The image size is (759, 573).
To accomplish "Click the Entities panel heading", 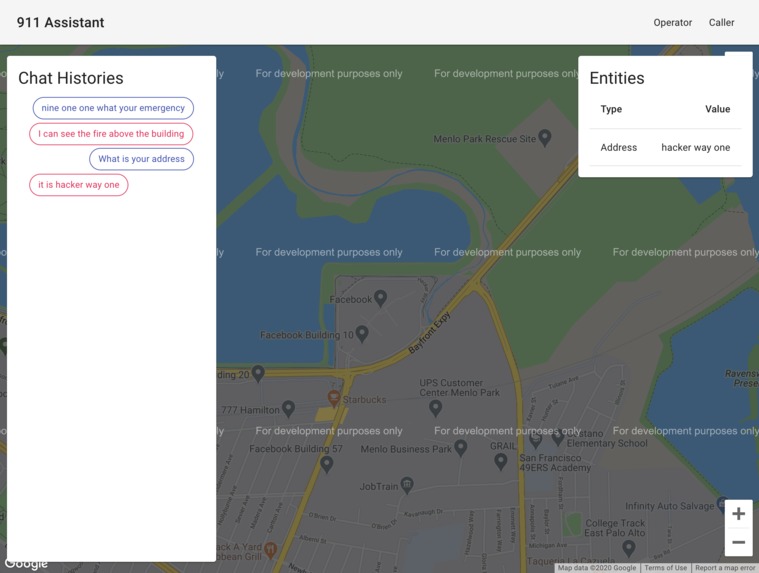I will click(x=617, y=78).
